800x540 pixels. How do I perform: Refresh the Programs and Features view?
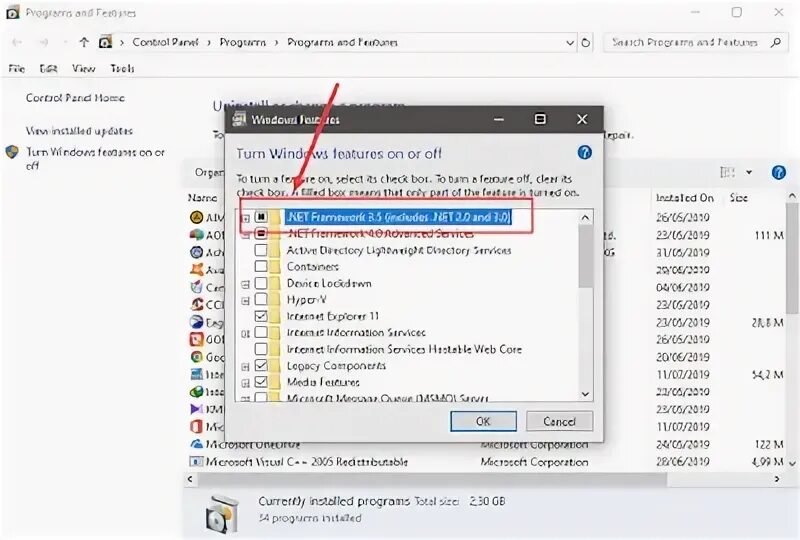pyautogui.click(x=586, y=42)
